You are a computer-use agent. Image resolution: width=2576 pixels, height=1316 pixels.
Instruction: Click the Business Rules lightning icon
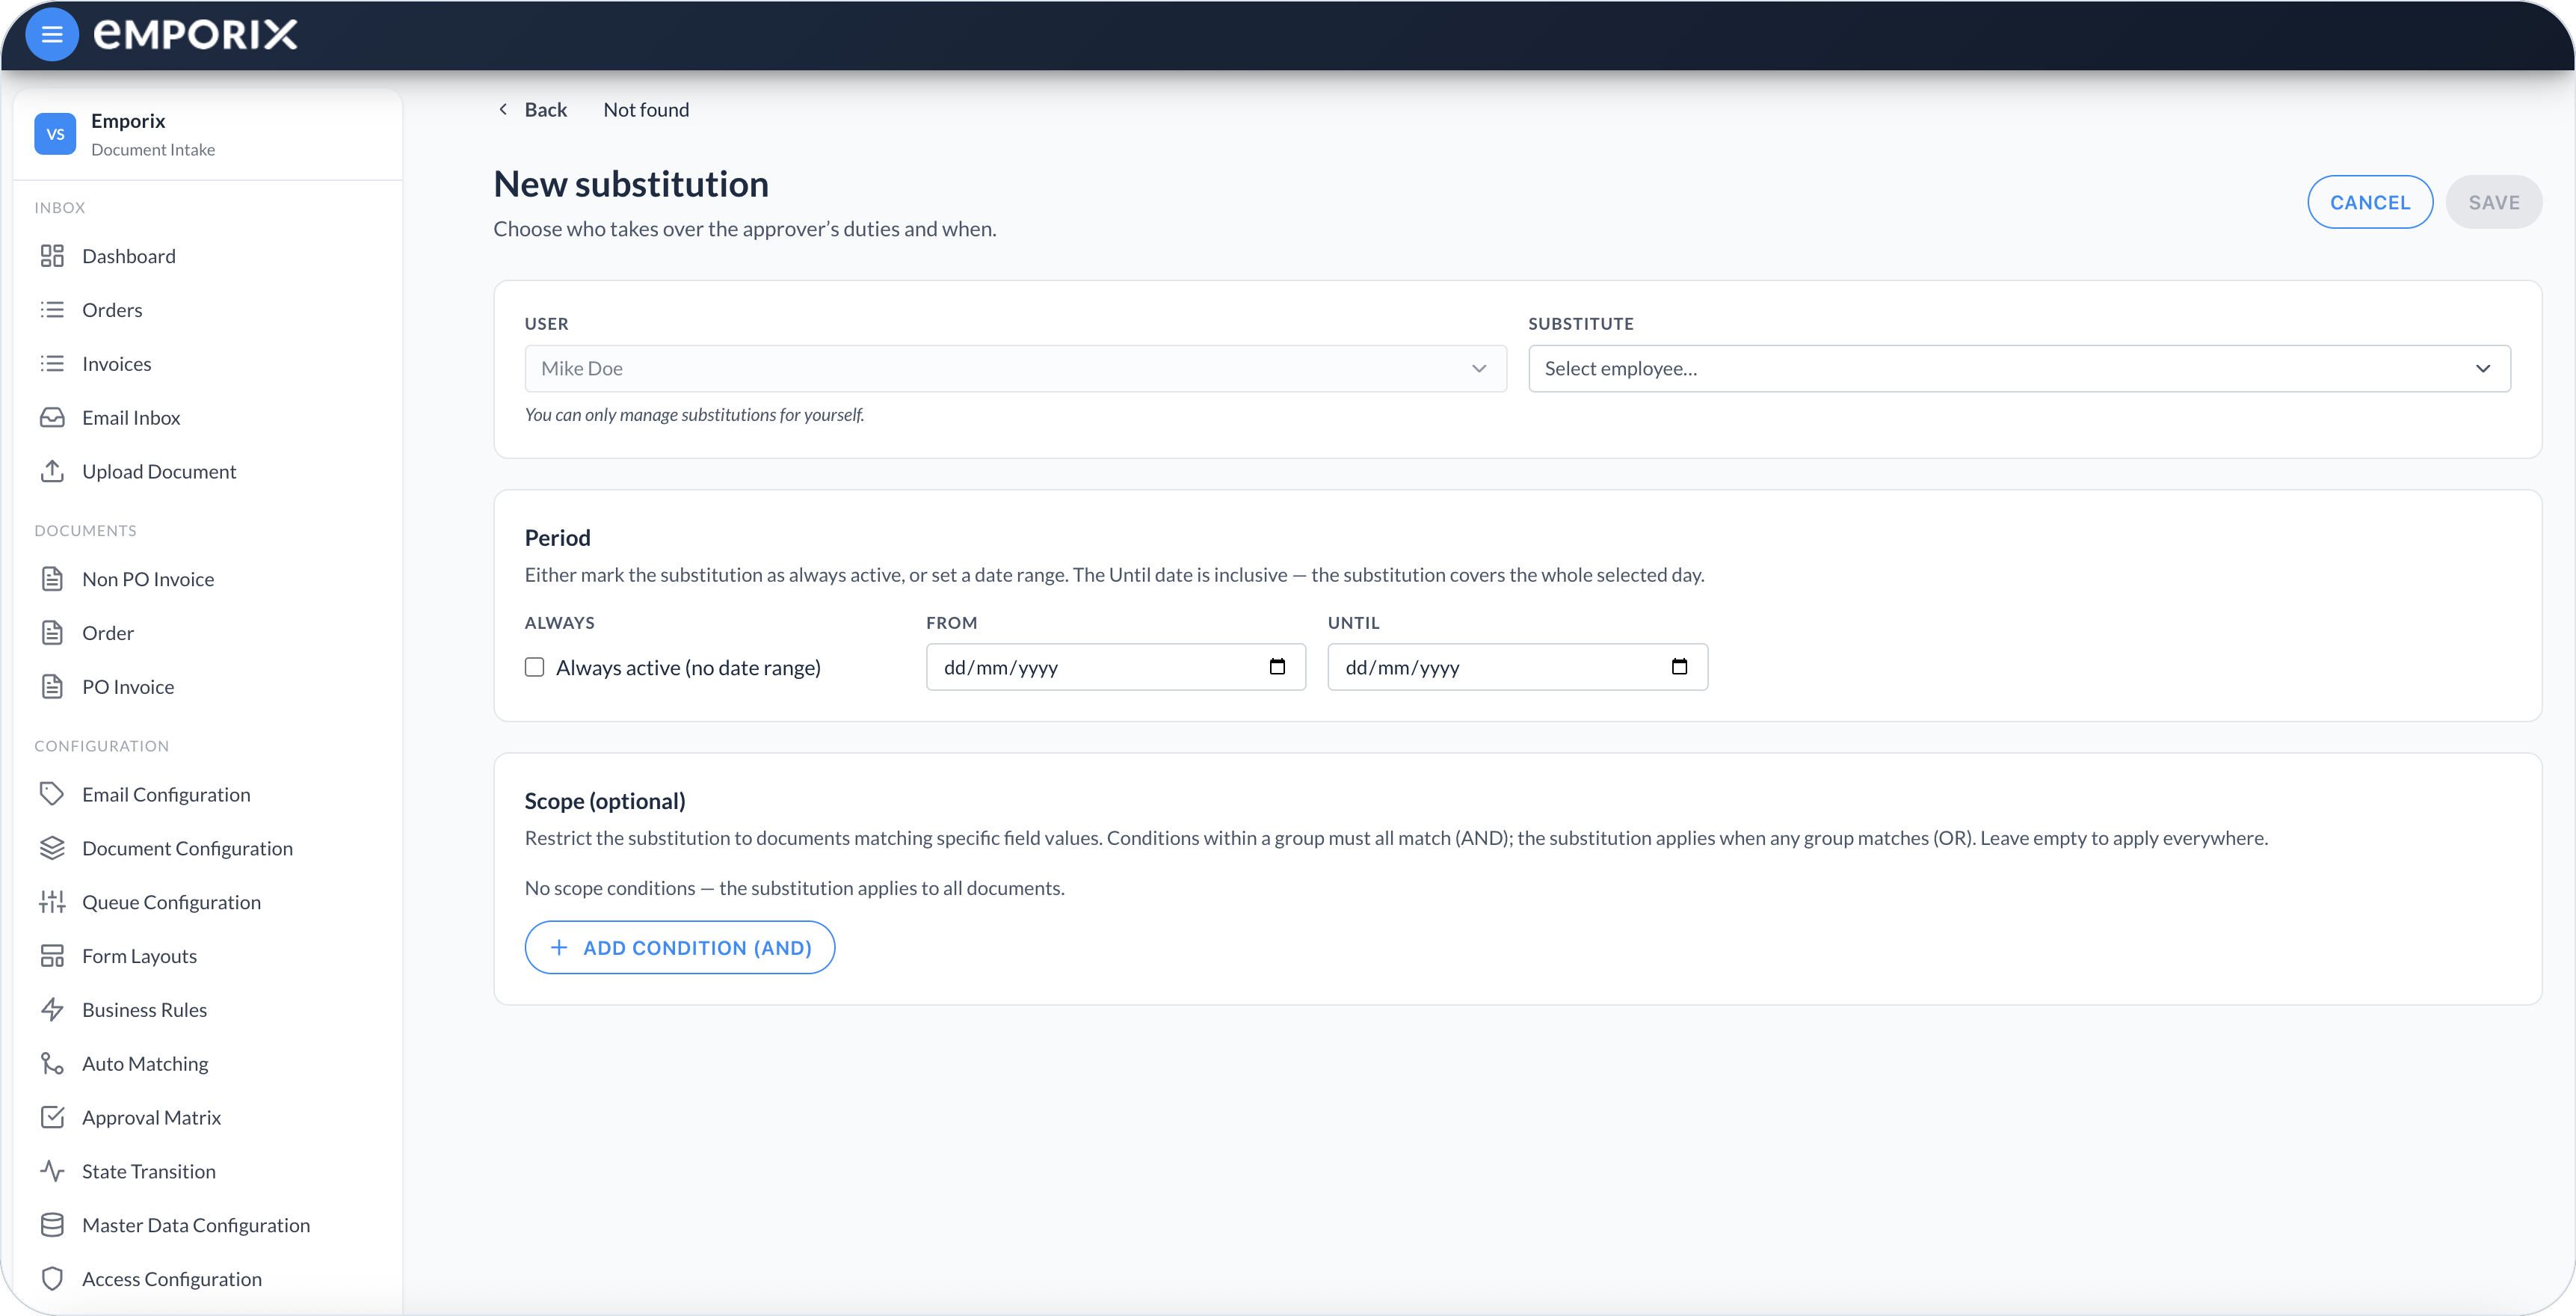pyautogui.click(x=52, y=1010)
